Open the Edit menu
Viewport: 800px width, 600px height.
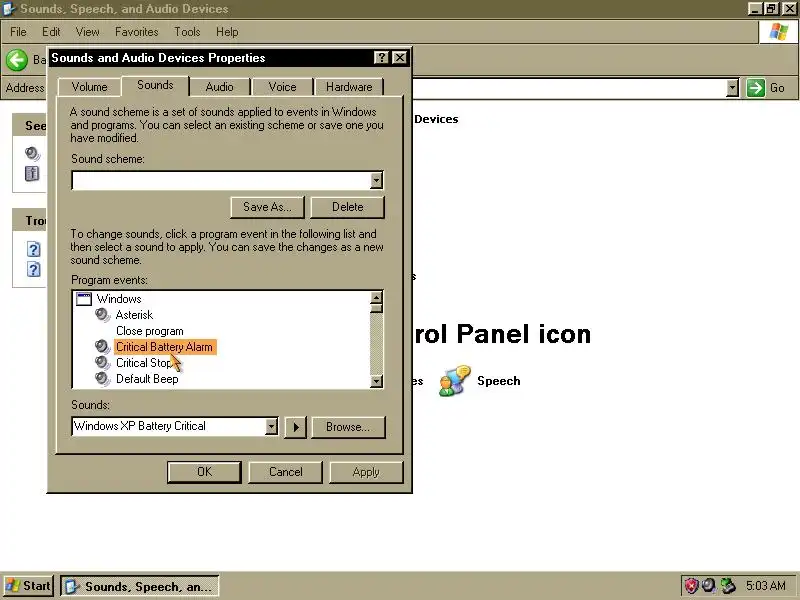pyautogui.click(x=51, y=32)
